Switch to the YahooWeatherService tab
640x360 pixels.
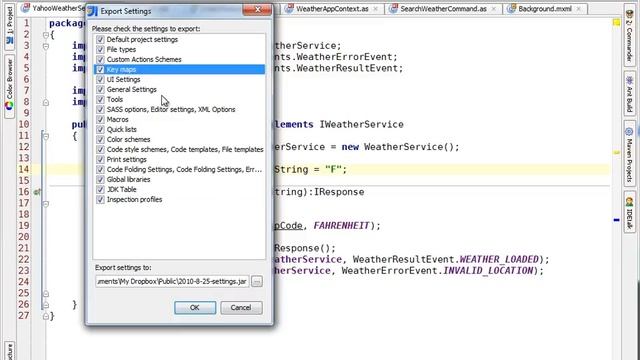(x=54, y=8)
